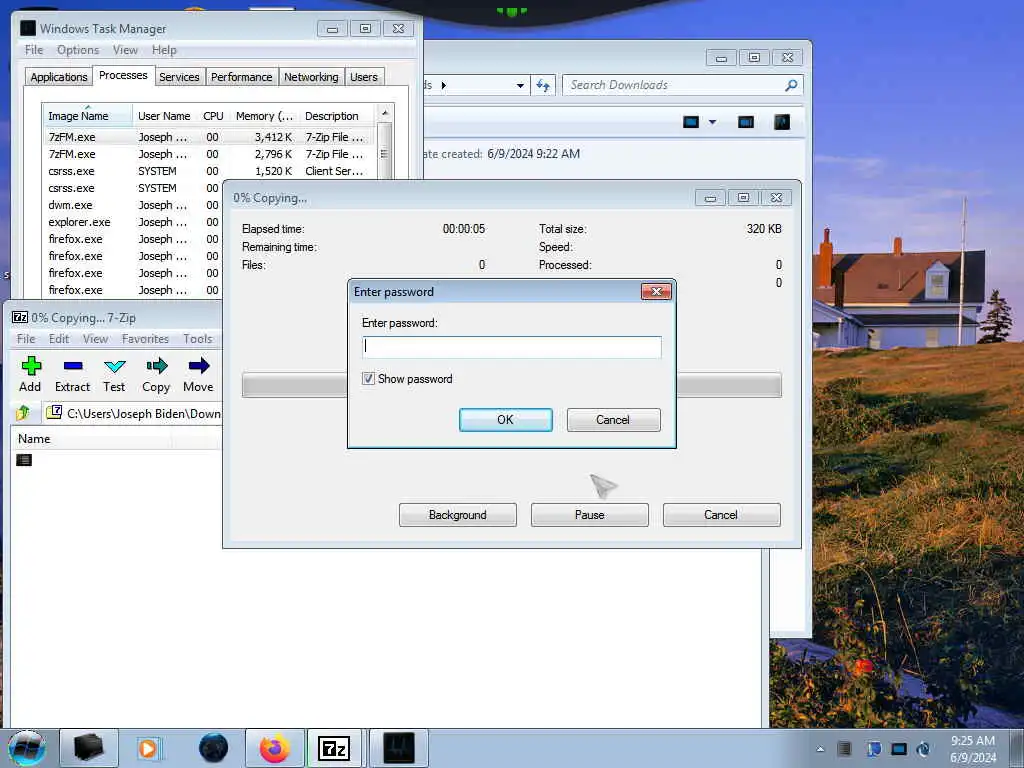This screenshot has width=1024, height=768.
Task: Click the view mode icon in Explorer toolbar
Action: [x=691, y=122]
